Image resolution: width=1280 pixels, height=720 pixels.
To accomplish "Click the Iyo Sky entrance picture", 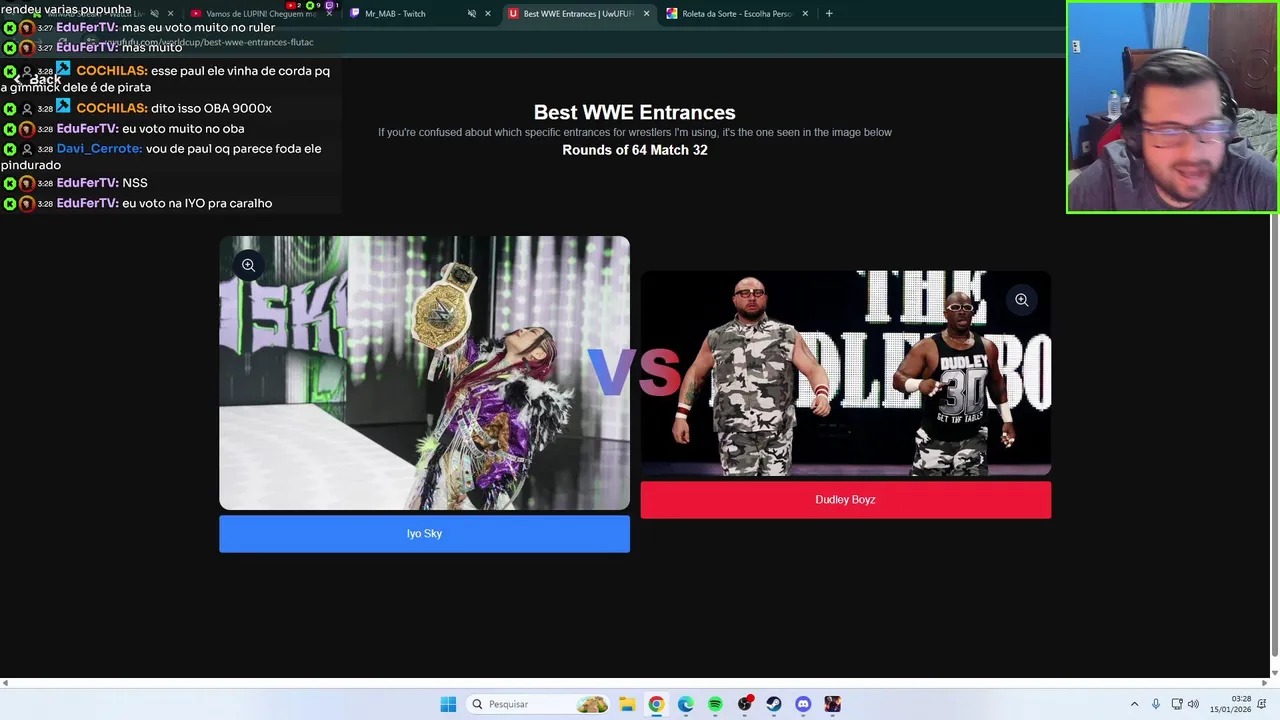I will [x=424, y=373].
